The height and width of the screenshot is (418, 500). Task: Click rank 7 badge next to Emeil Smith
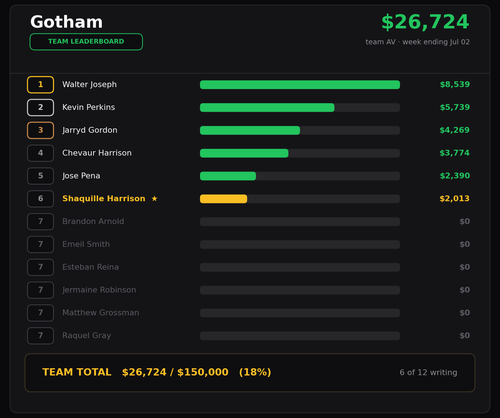pos(40,244)
